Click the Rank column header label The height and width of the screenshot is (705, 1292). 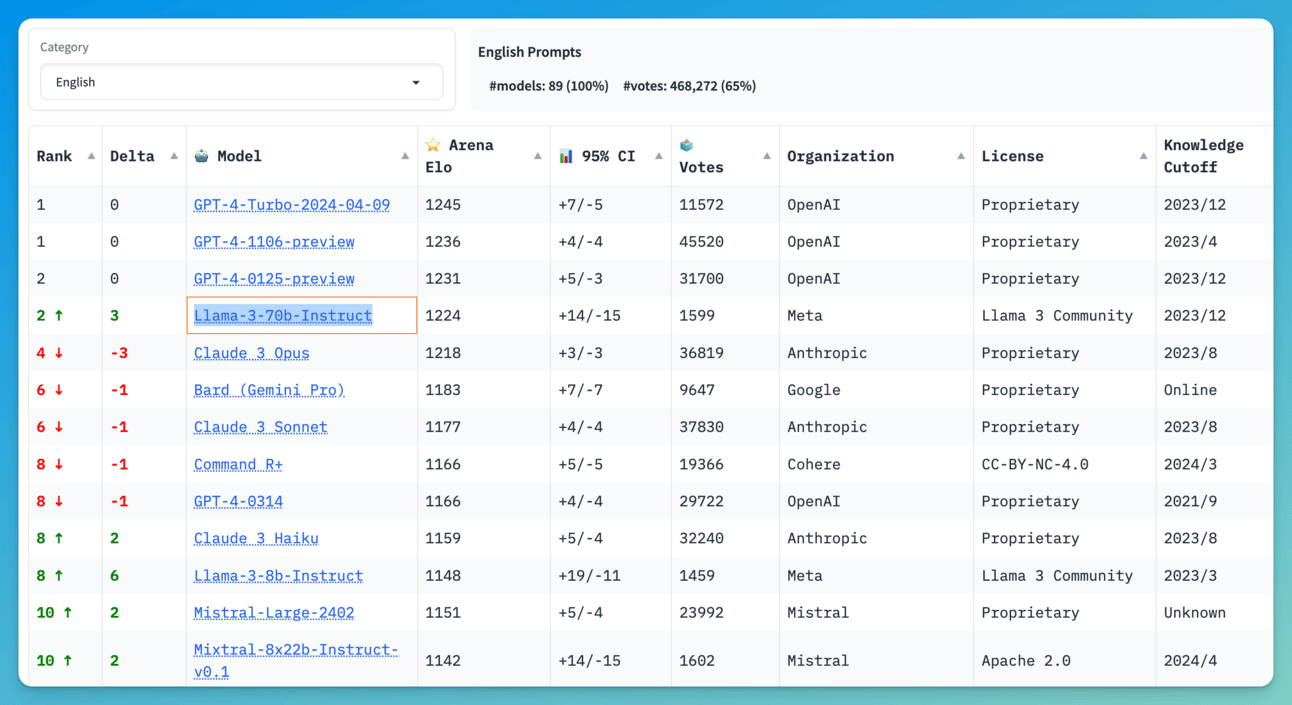tap(54, 156)
